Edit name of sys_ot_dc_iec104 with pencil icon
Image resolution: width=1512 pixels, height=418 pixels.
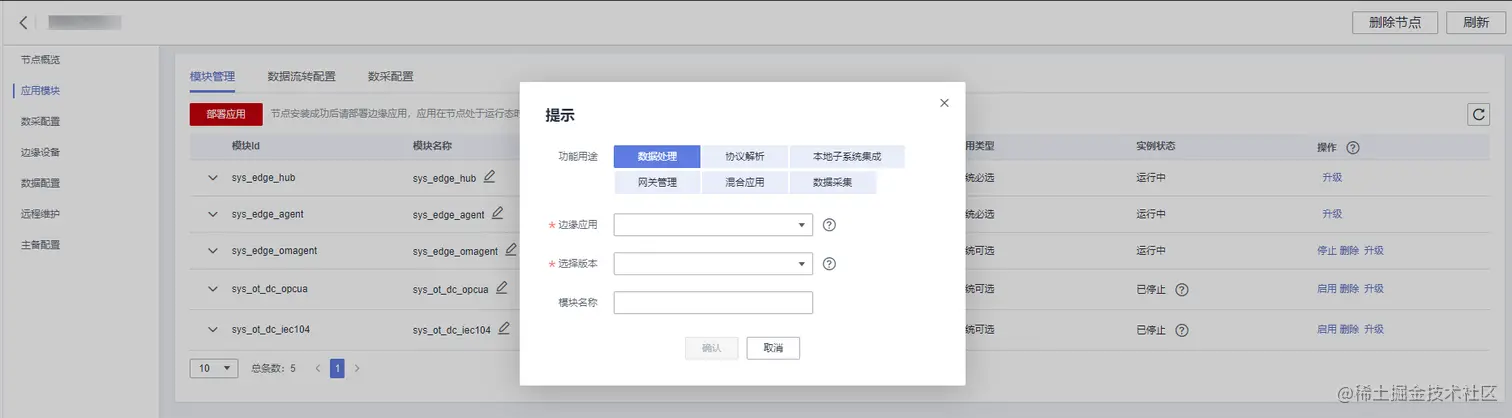pos(504,328)
